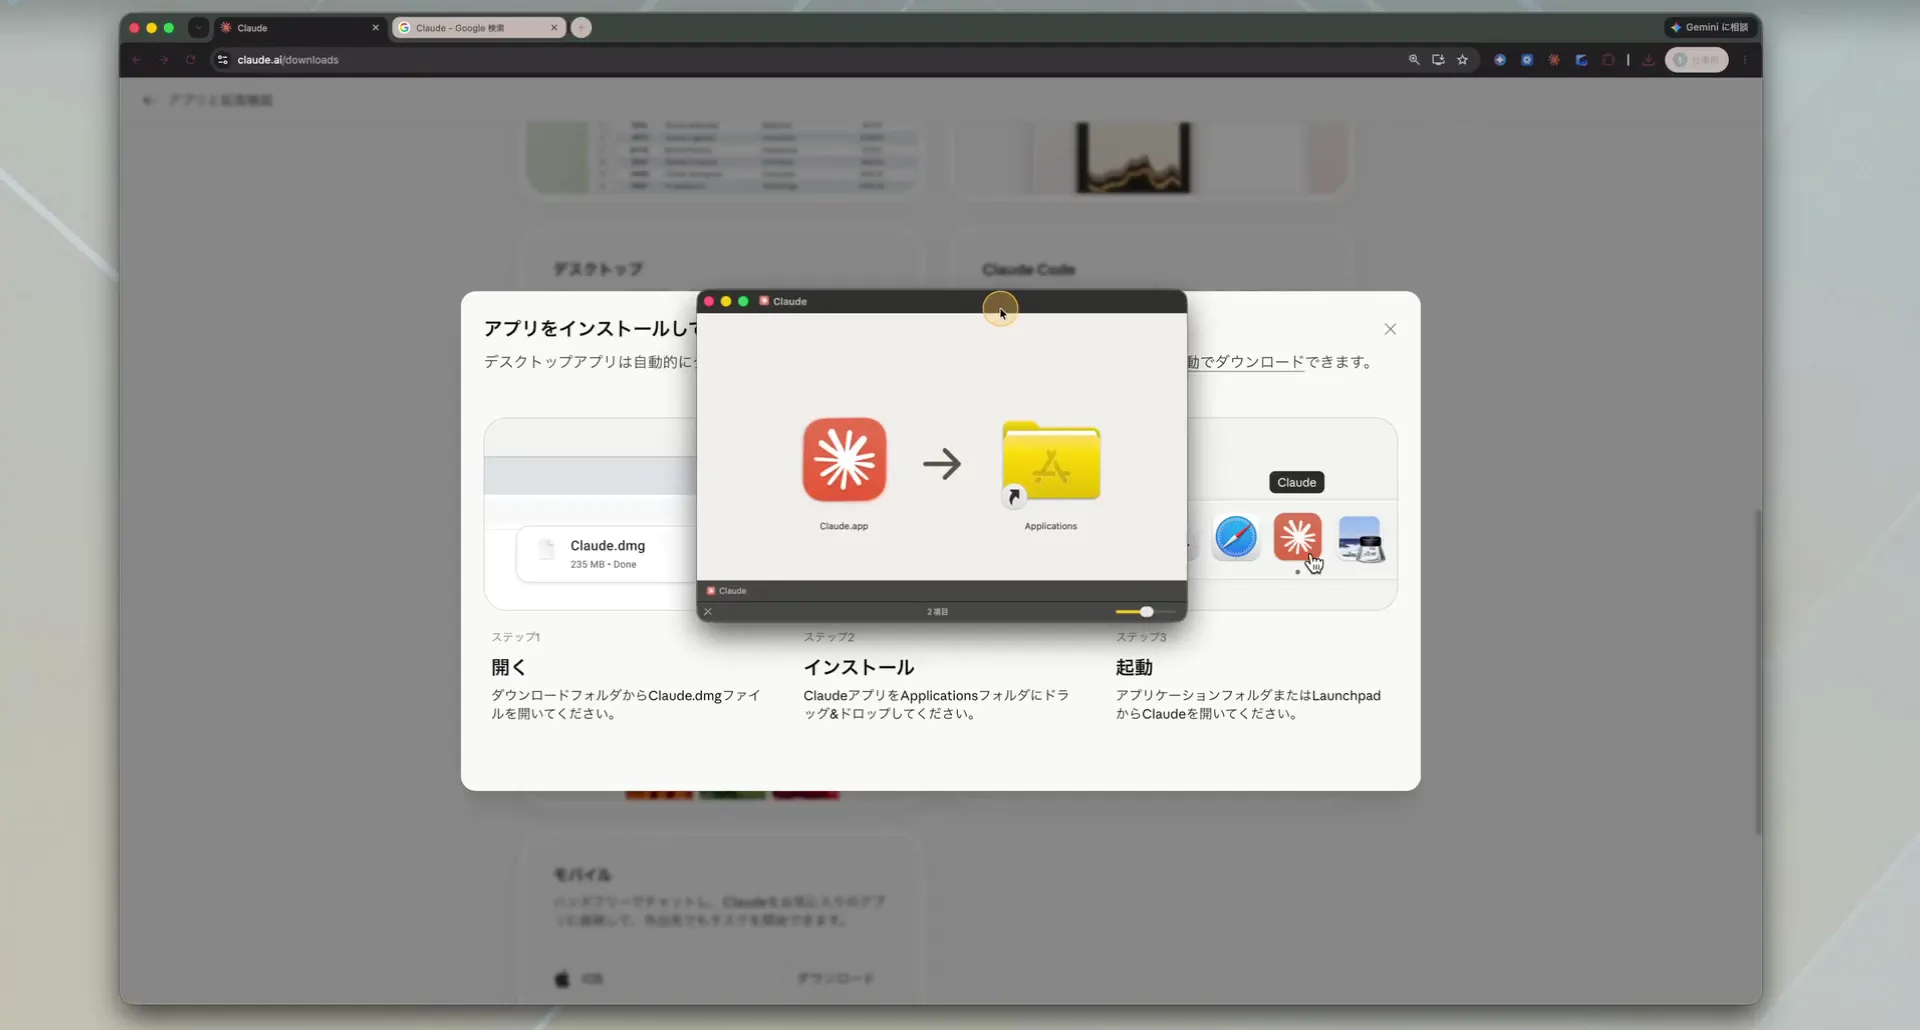Image resolution: width=1920 pixels, height=1030 pixels.
Task: Click the blue gear extension icon
Action: [1527, 60]
